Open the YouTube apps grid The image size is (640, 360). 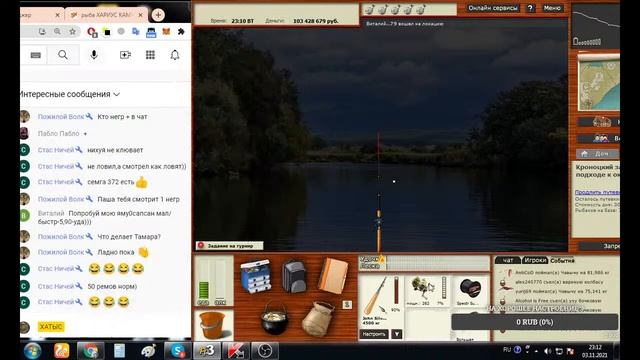[150, 55]
